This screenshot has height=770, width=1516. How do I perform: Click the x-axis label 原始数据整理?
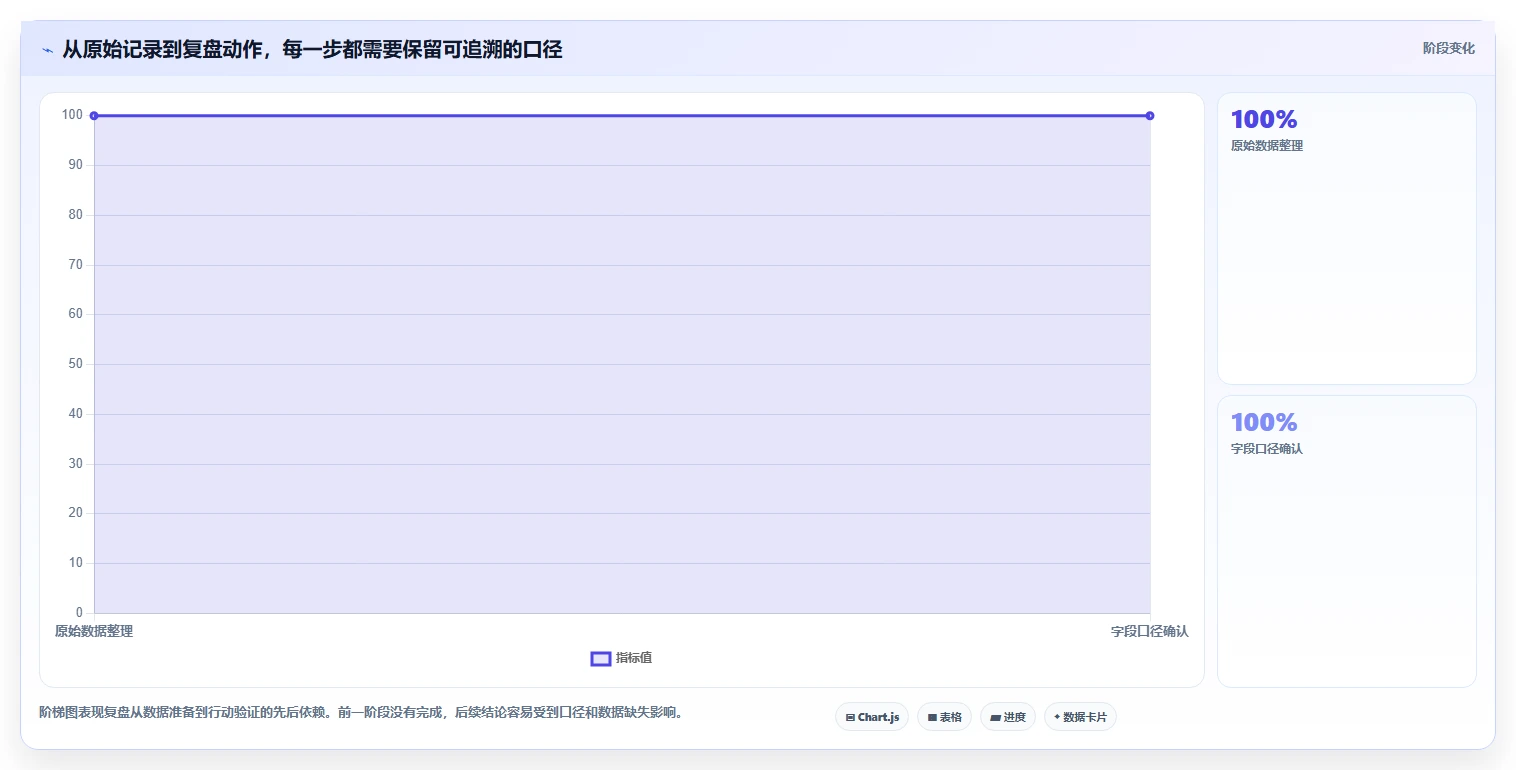coord(94,632)
